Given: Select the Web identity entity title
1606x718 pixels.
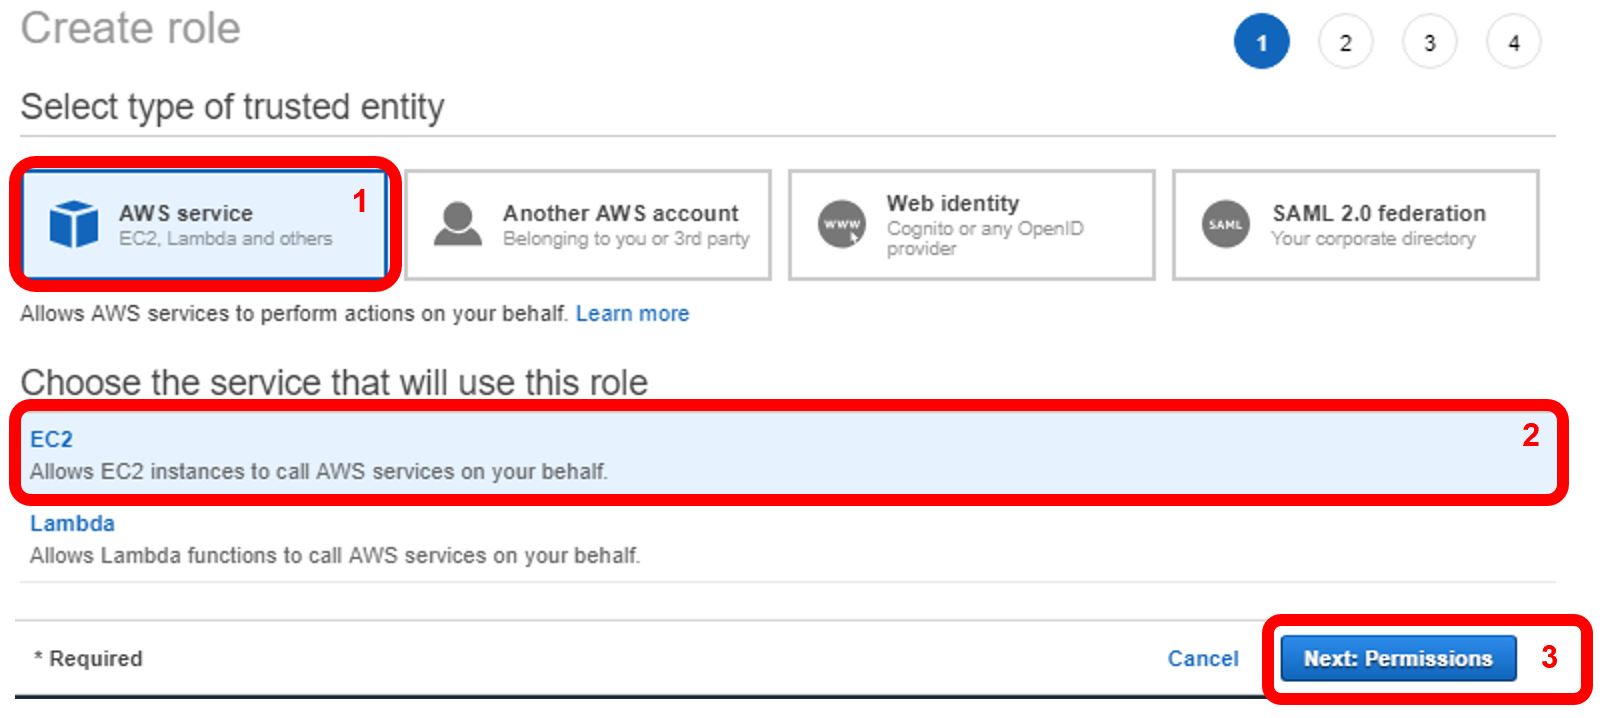Looking at the screenshot, I should 952,203.
